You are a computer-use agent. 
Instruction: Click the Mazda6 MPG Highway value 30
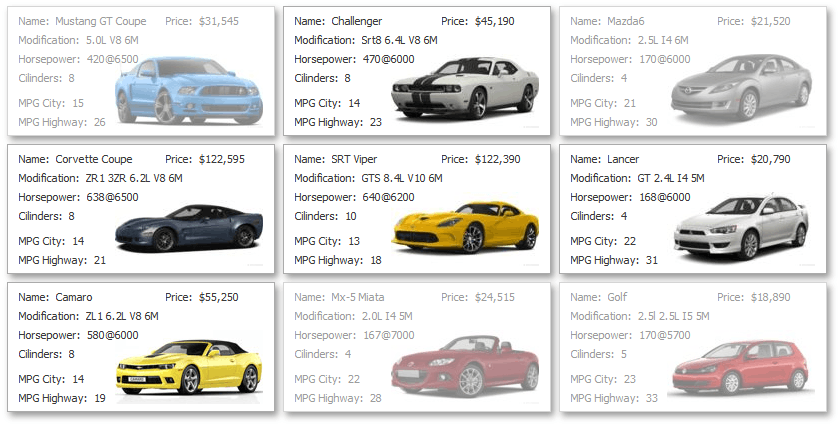pyautogui.click(x=651, y=122)
